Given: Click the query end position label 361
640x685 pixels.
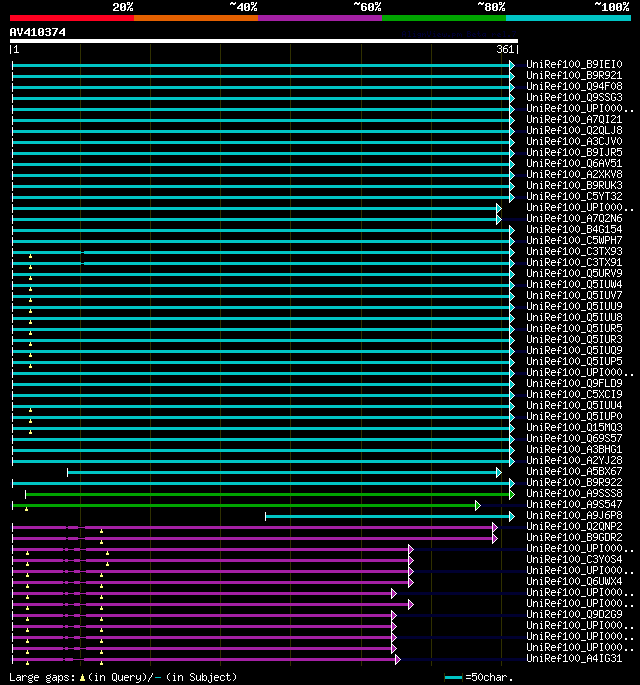Looking at the screenshot, I should pos(505,49).
